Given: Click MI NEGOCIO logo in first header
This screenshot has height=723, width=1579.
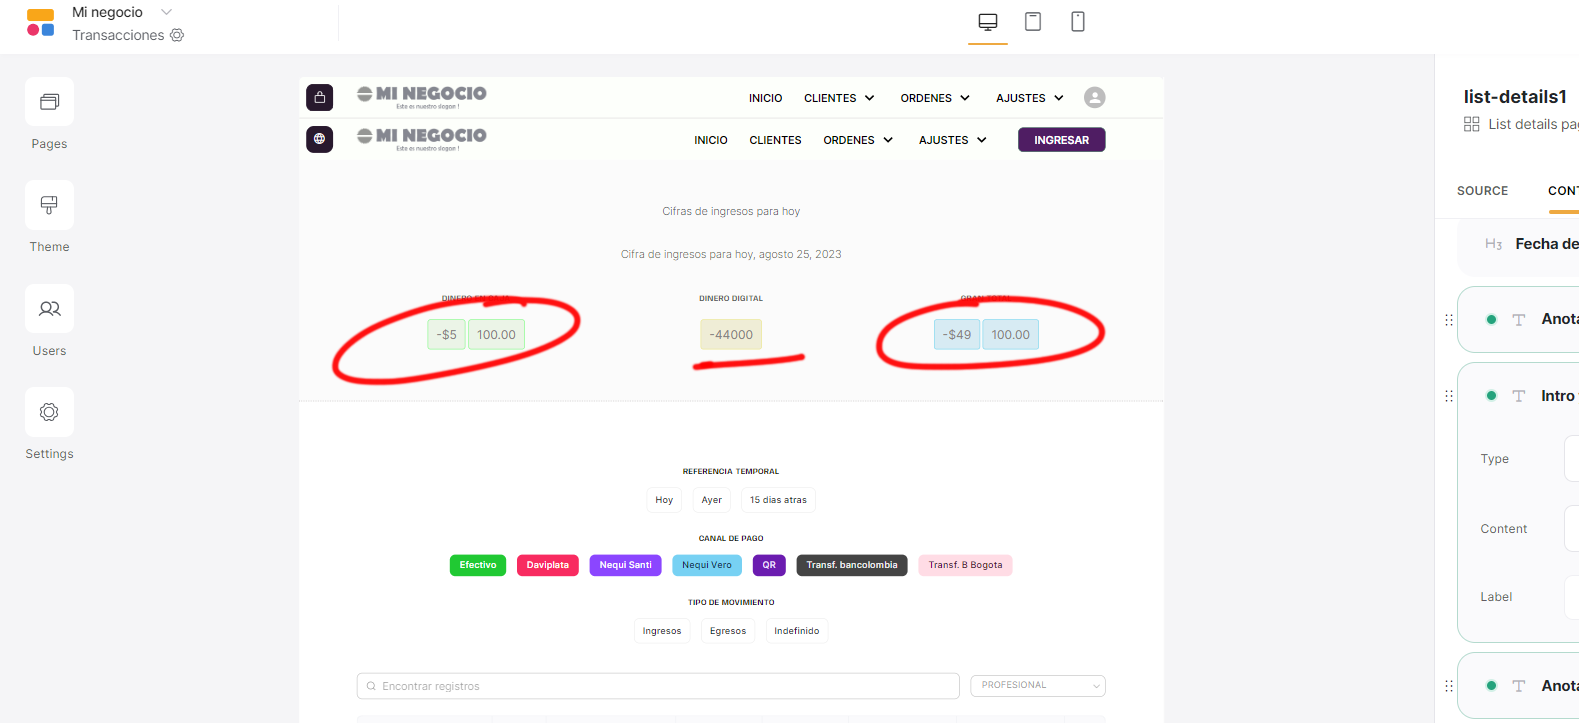Looking at the screenshot, I should 422,96.
